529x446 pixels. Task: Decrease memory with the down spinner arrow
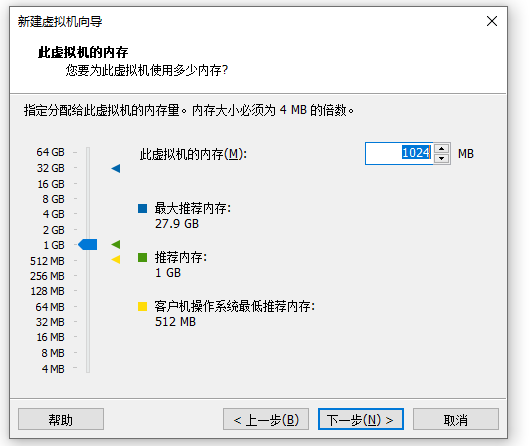pyautogui.click(x=441, y=158)
